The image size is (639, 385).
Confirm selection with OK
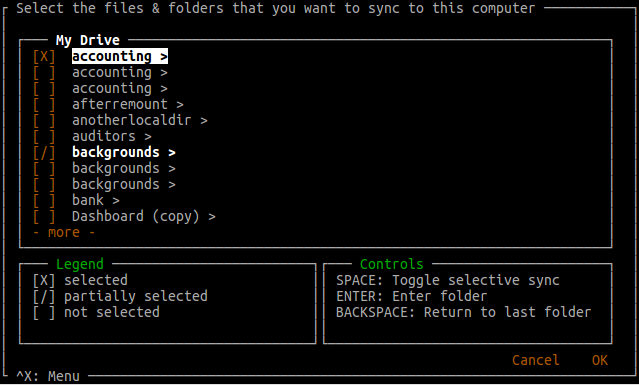click(600, 360)
